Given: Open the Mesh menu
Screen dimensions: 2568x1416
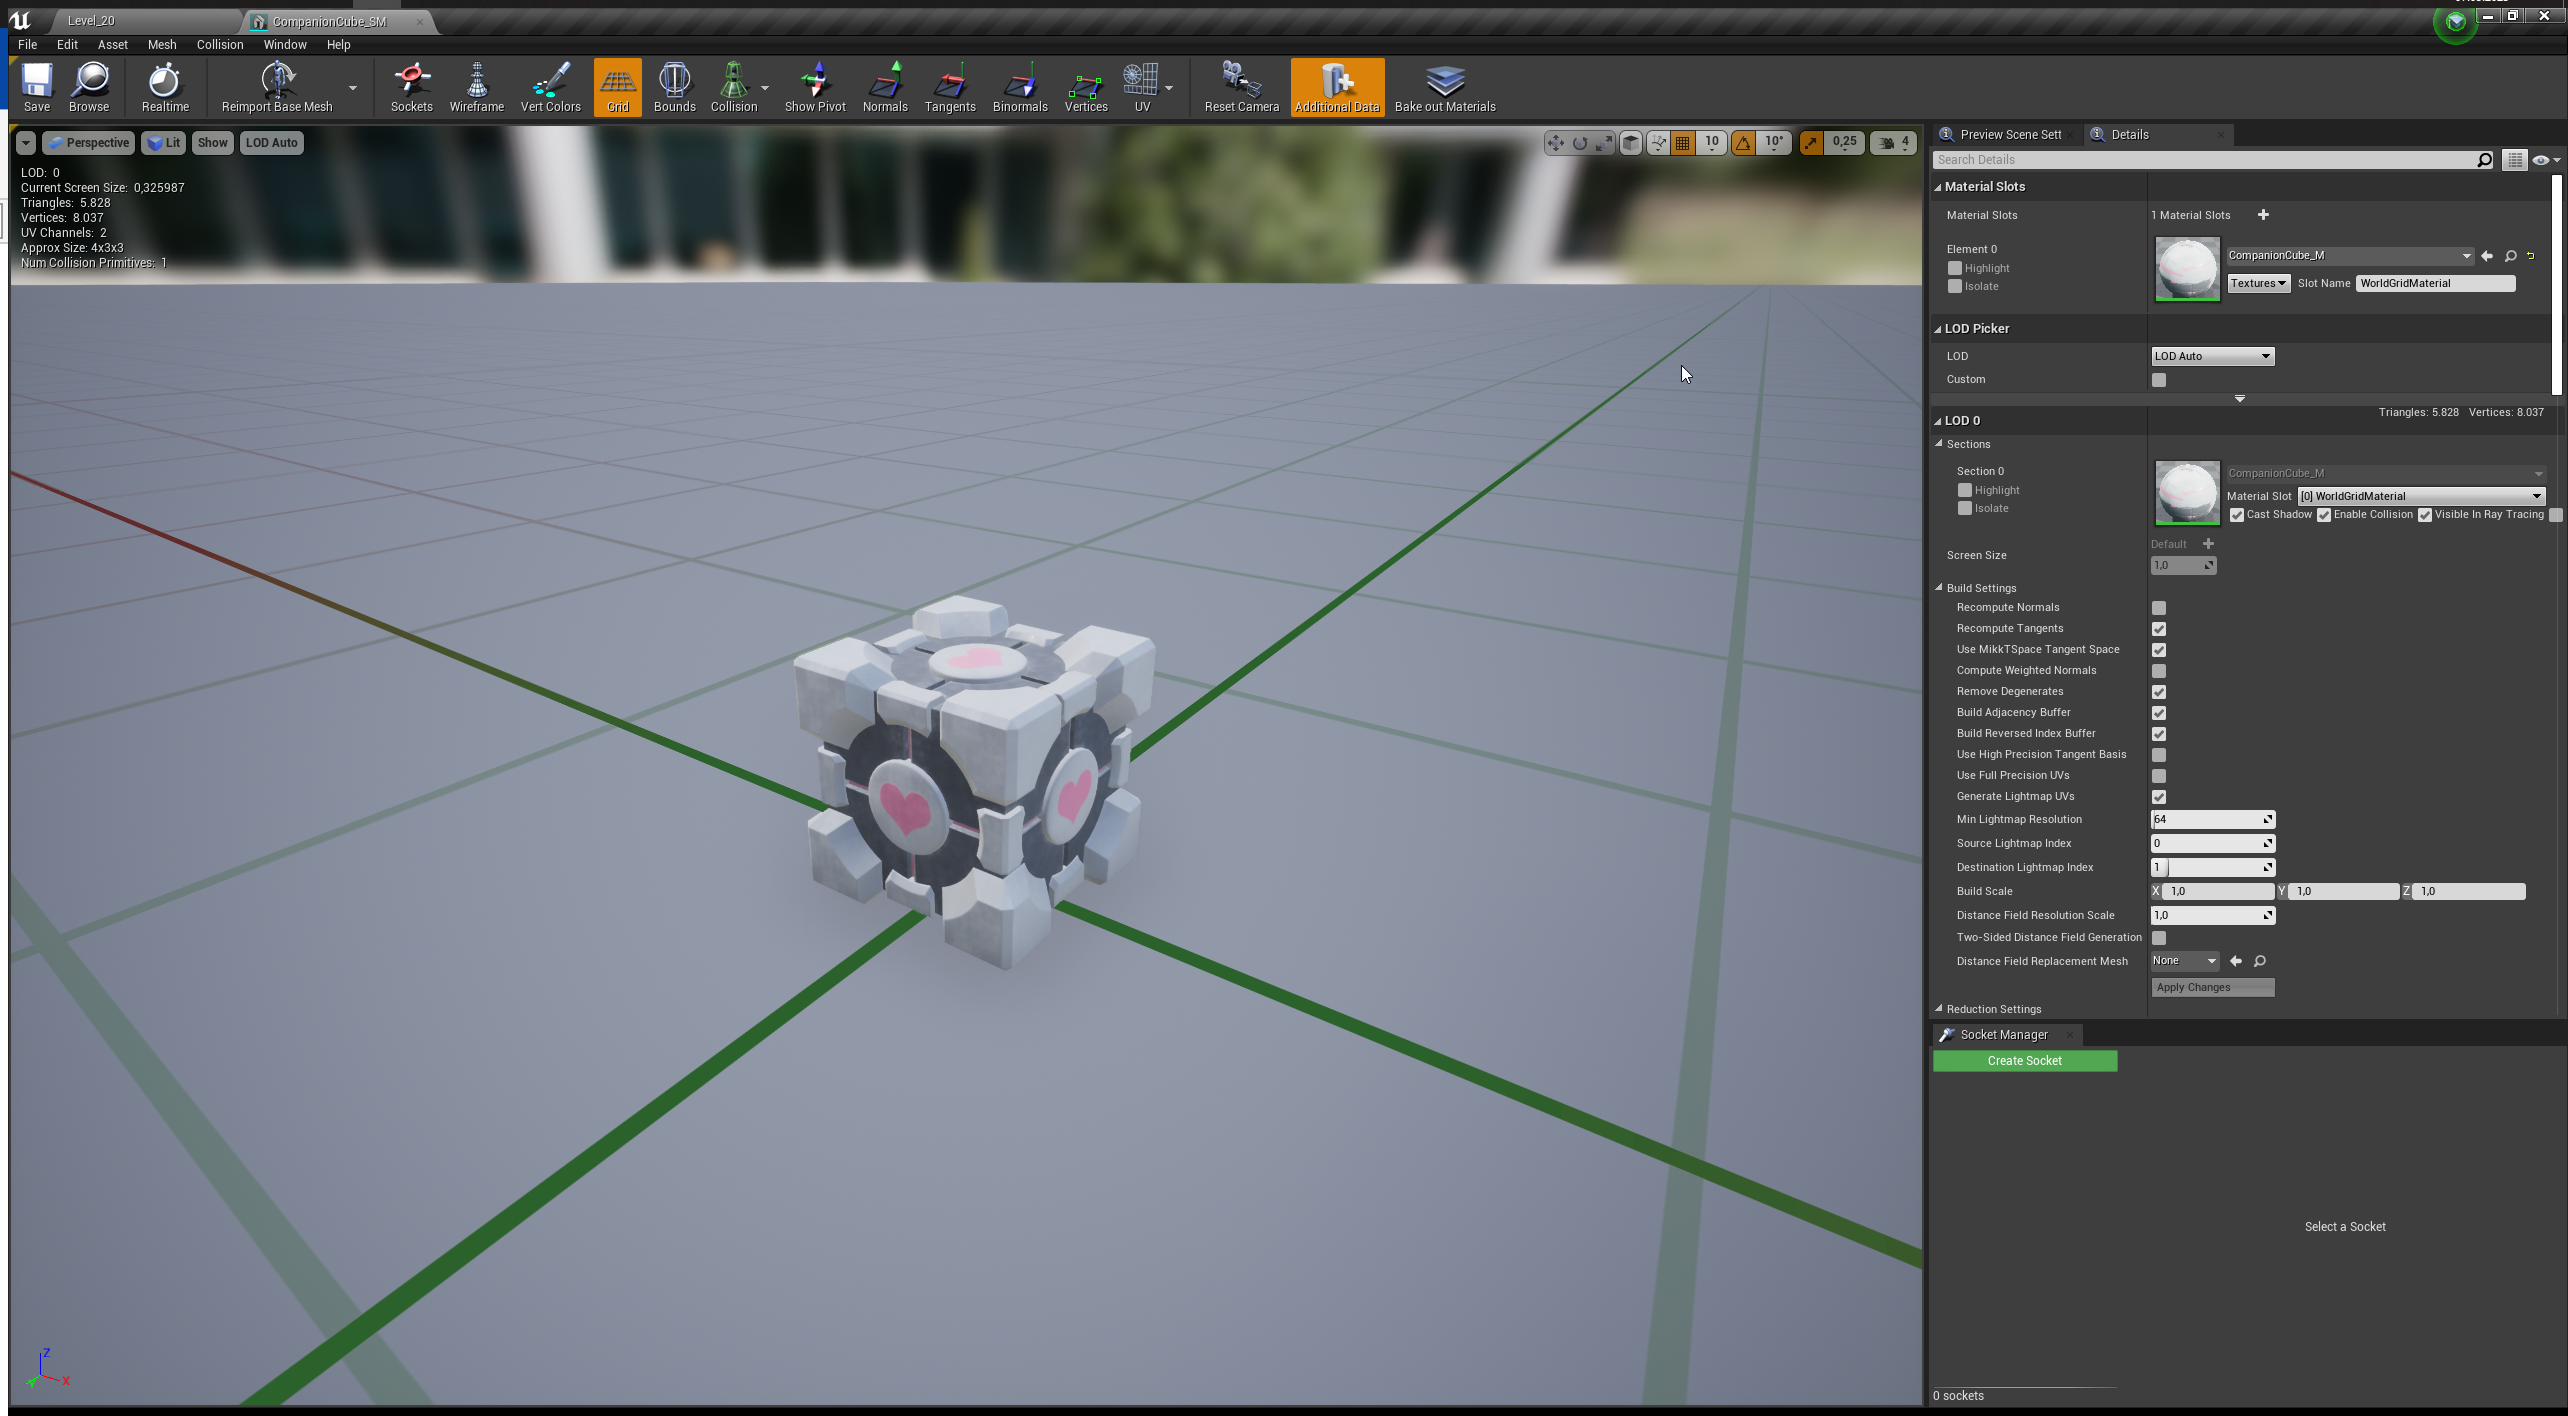Looking at the screenshot, I should coord(162,45).
